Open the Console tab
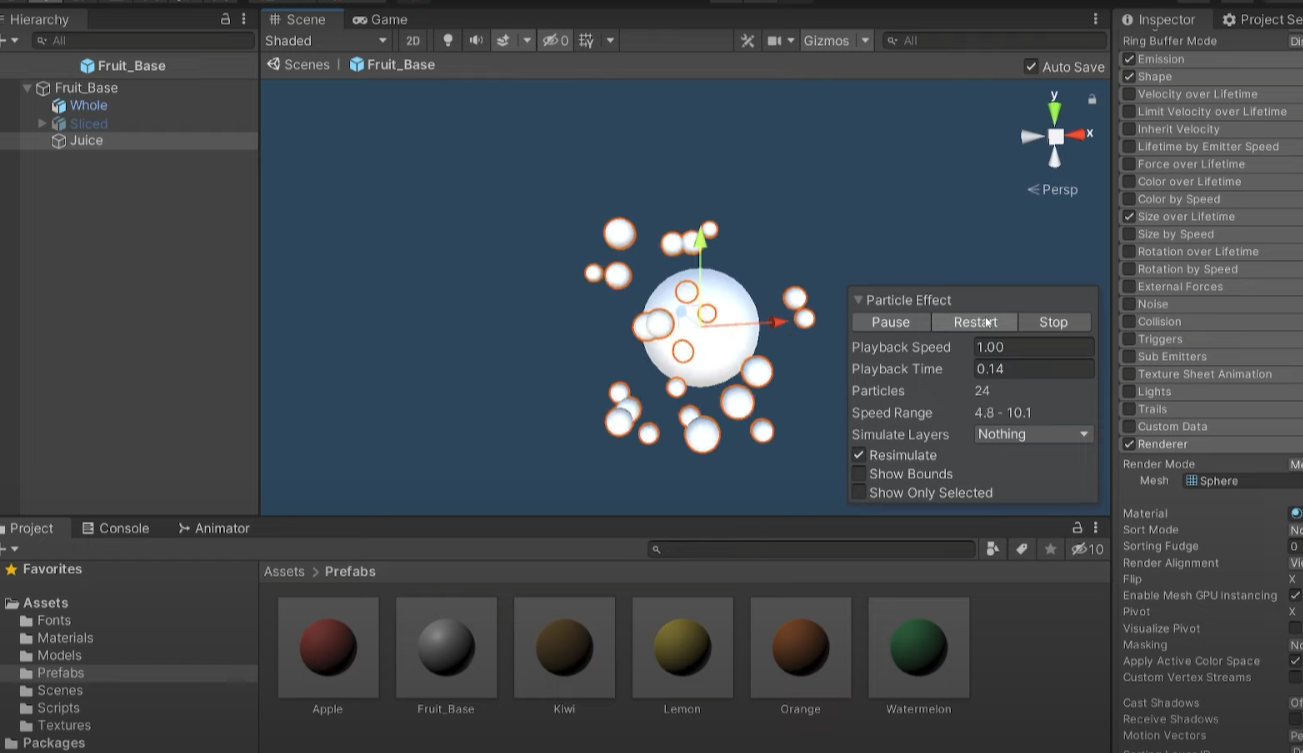The height and width of the screenshot is (753, 1303). click(115, 528)
